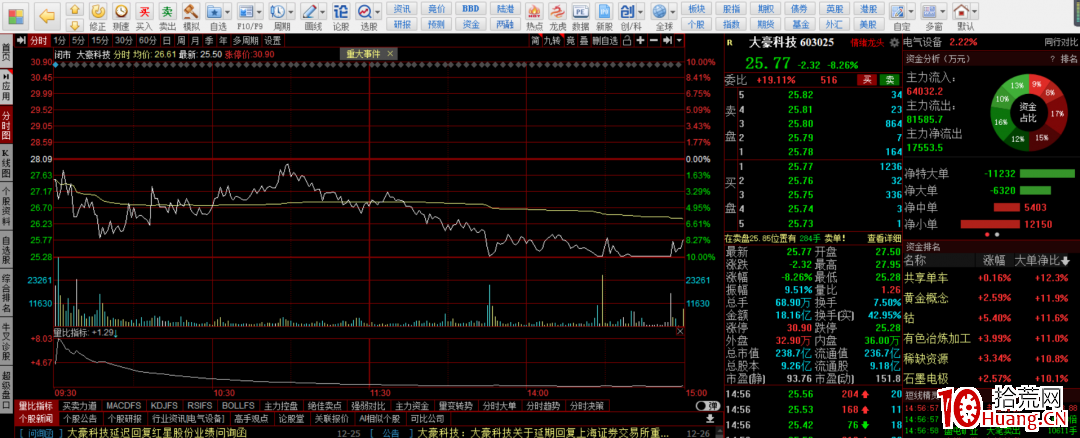Toggle the lock icon in chart toolbar
This screenshot has height=438, width=1080.
626,41
